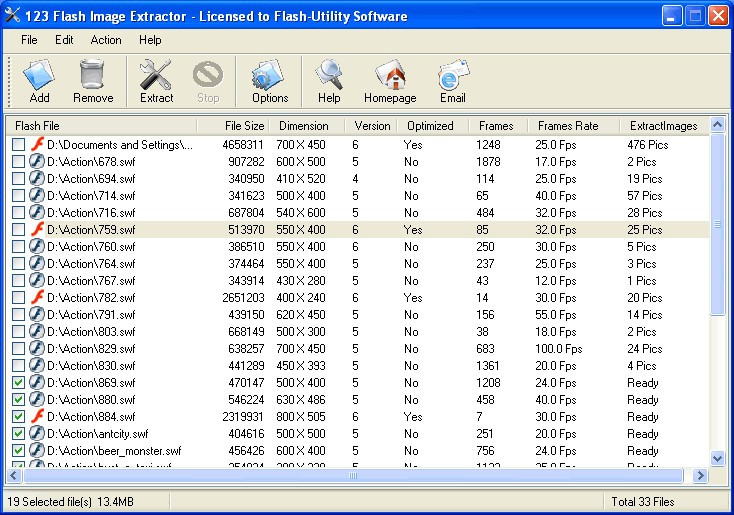Click dimension value 800 X 505
Image resolution: width=734 pixels, height=515 pixels.
(301, 417)
